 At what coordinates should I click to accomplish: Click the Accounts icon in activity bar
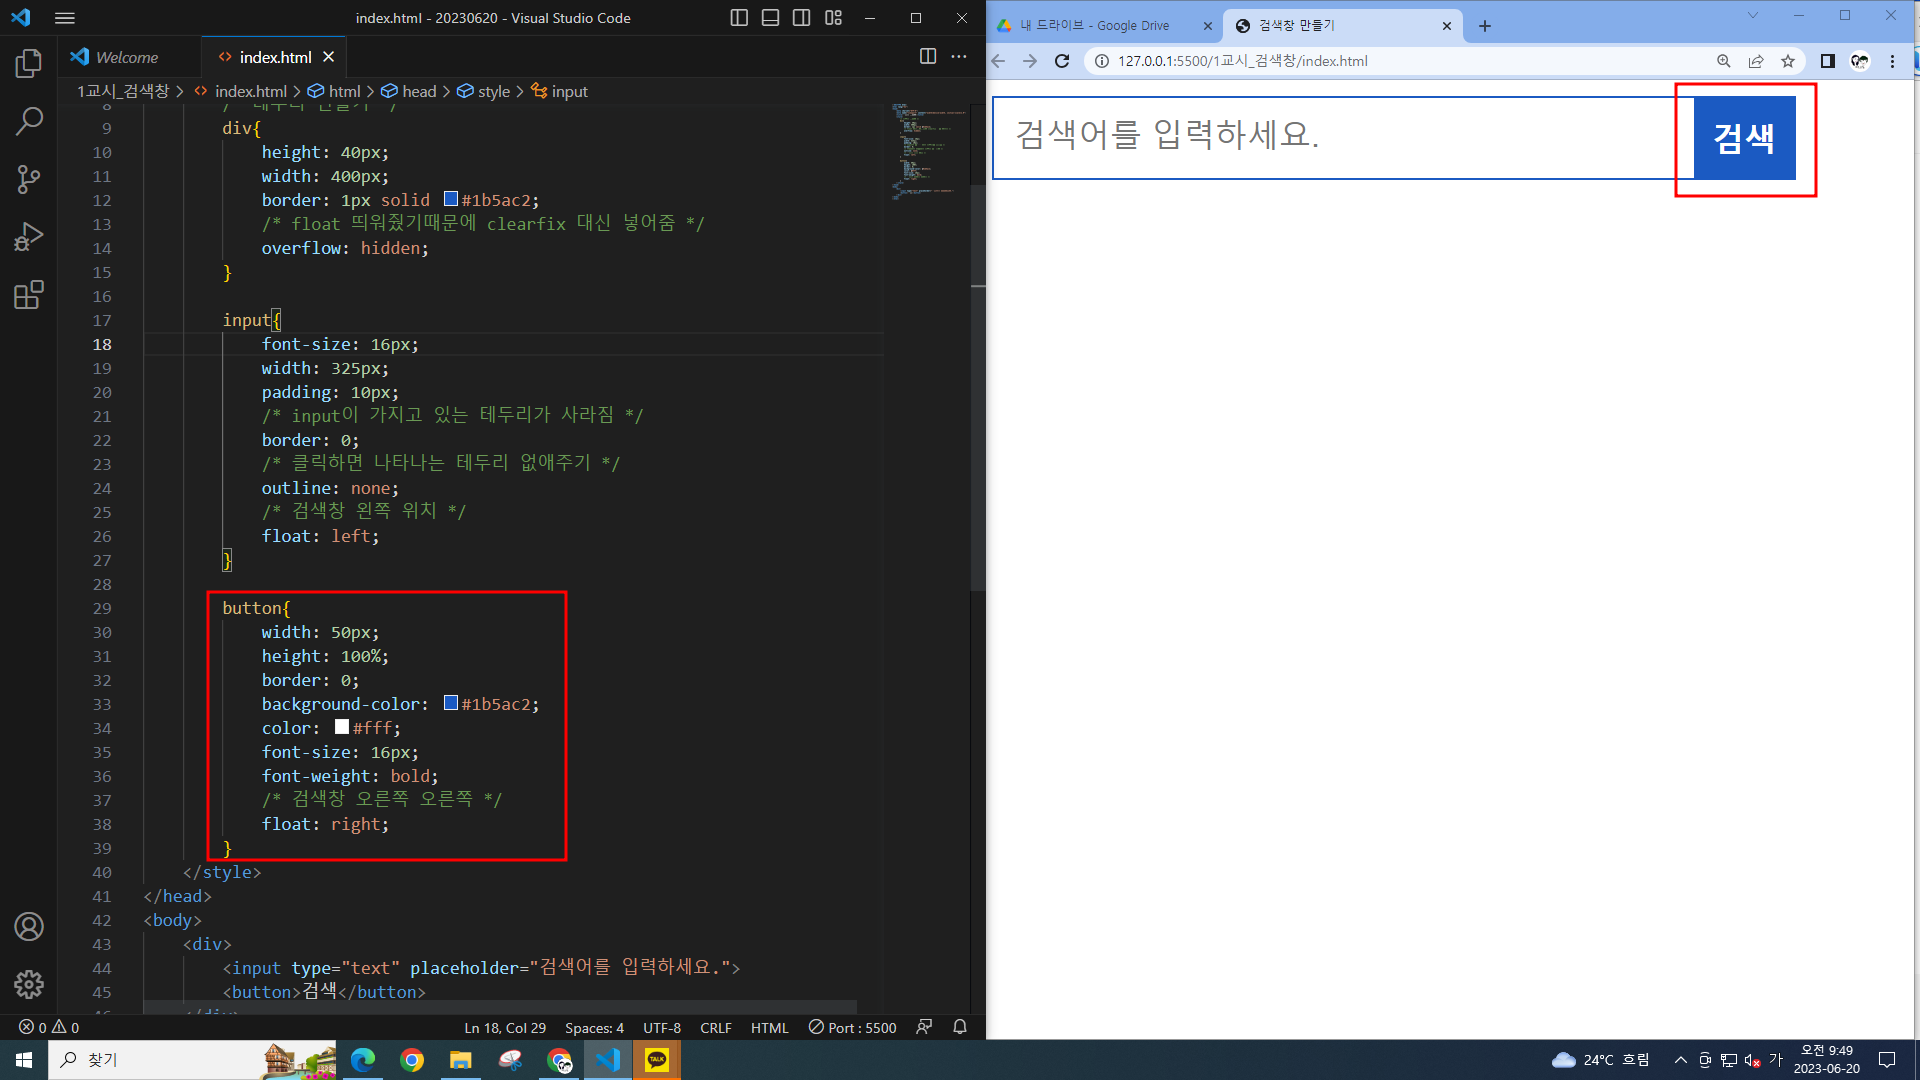pos(29,927)
